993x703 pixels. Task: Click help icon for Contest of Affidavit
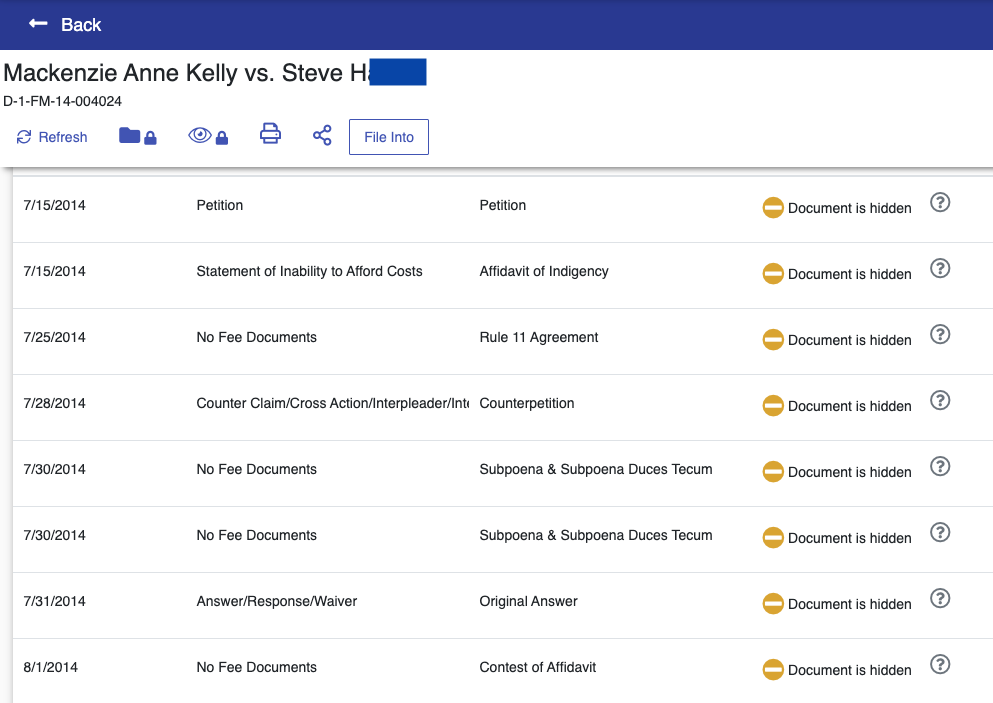click(939, 665)
